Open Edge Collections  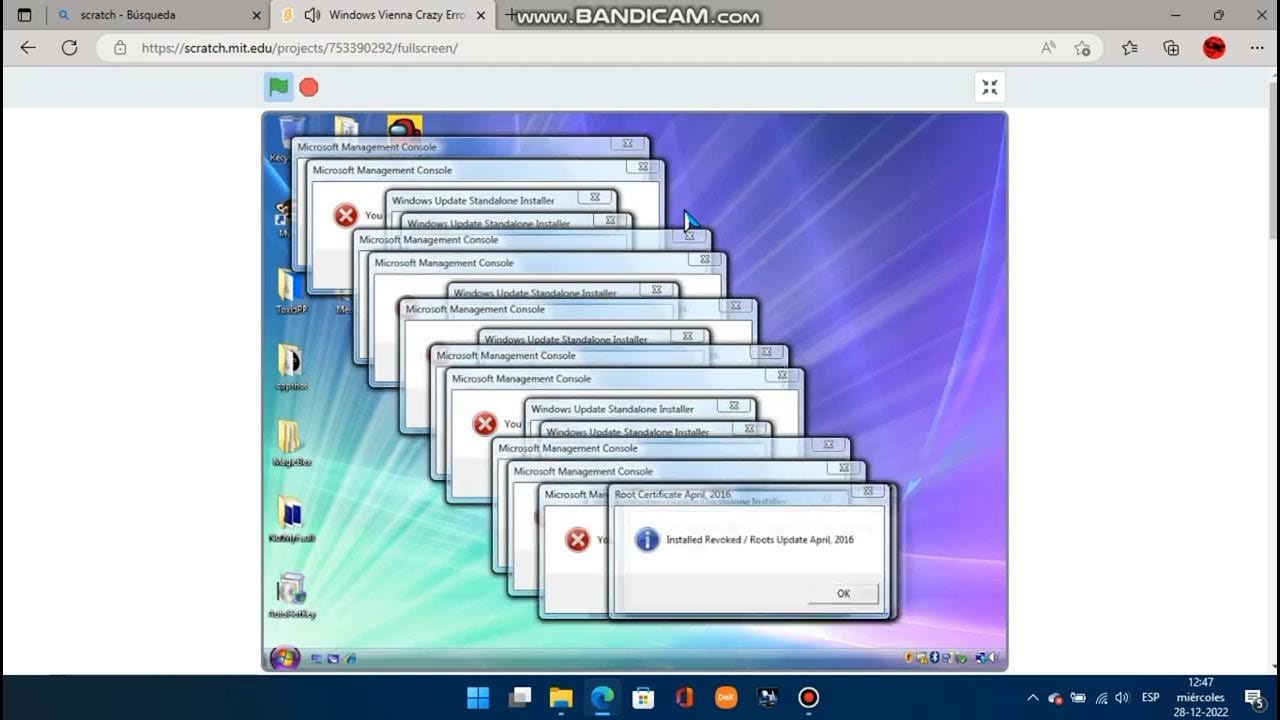(x=1171, y=48)
